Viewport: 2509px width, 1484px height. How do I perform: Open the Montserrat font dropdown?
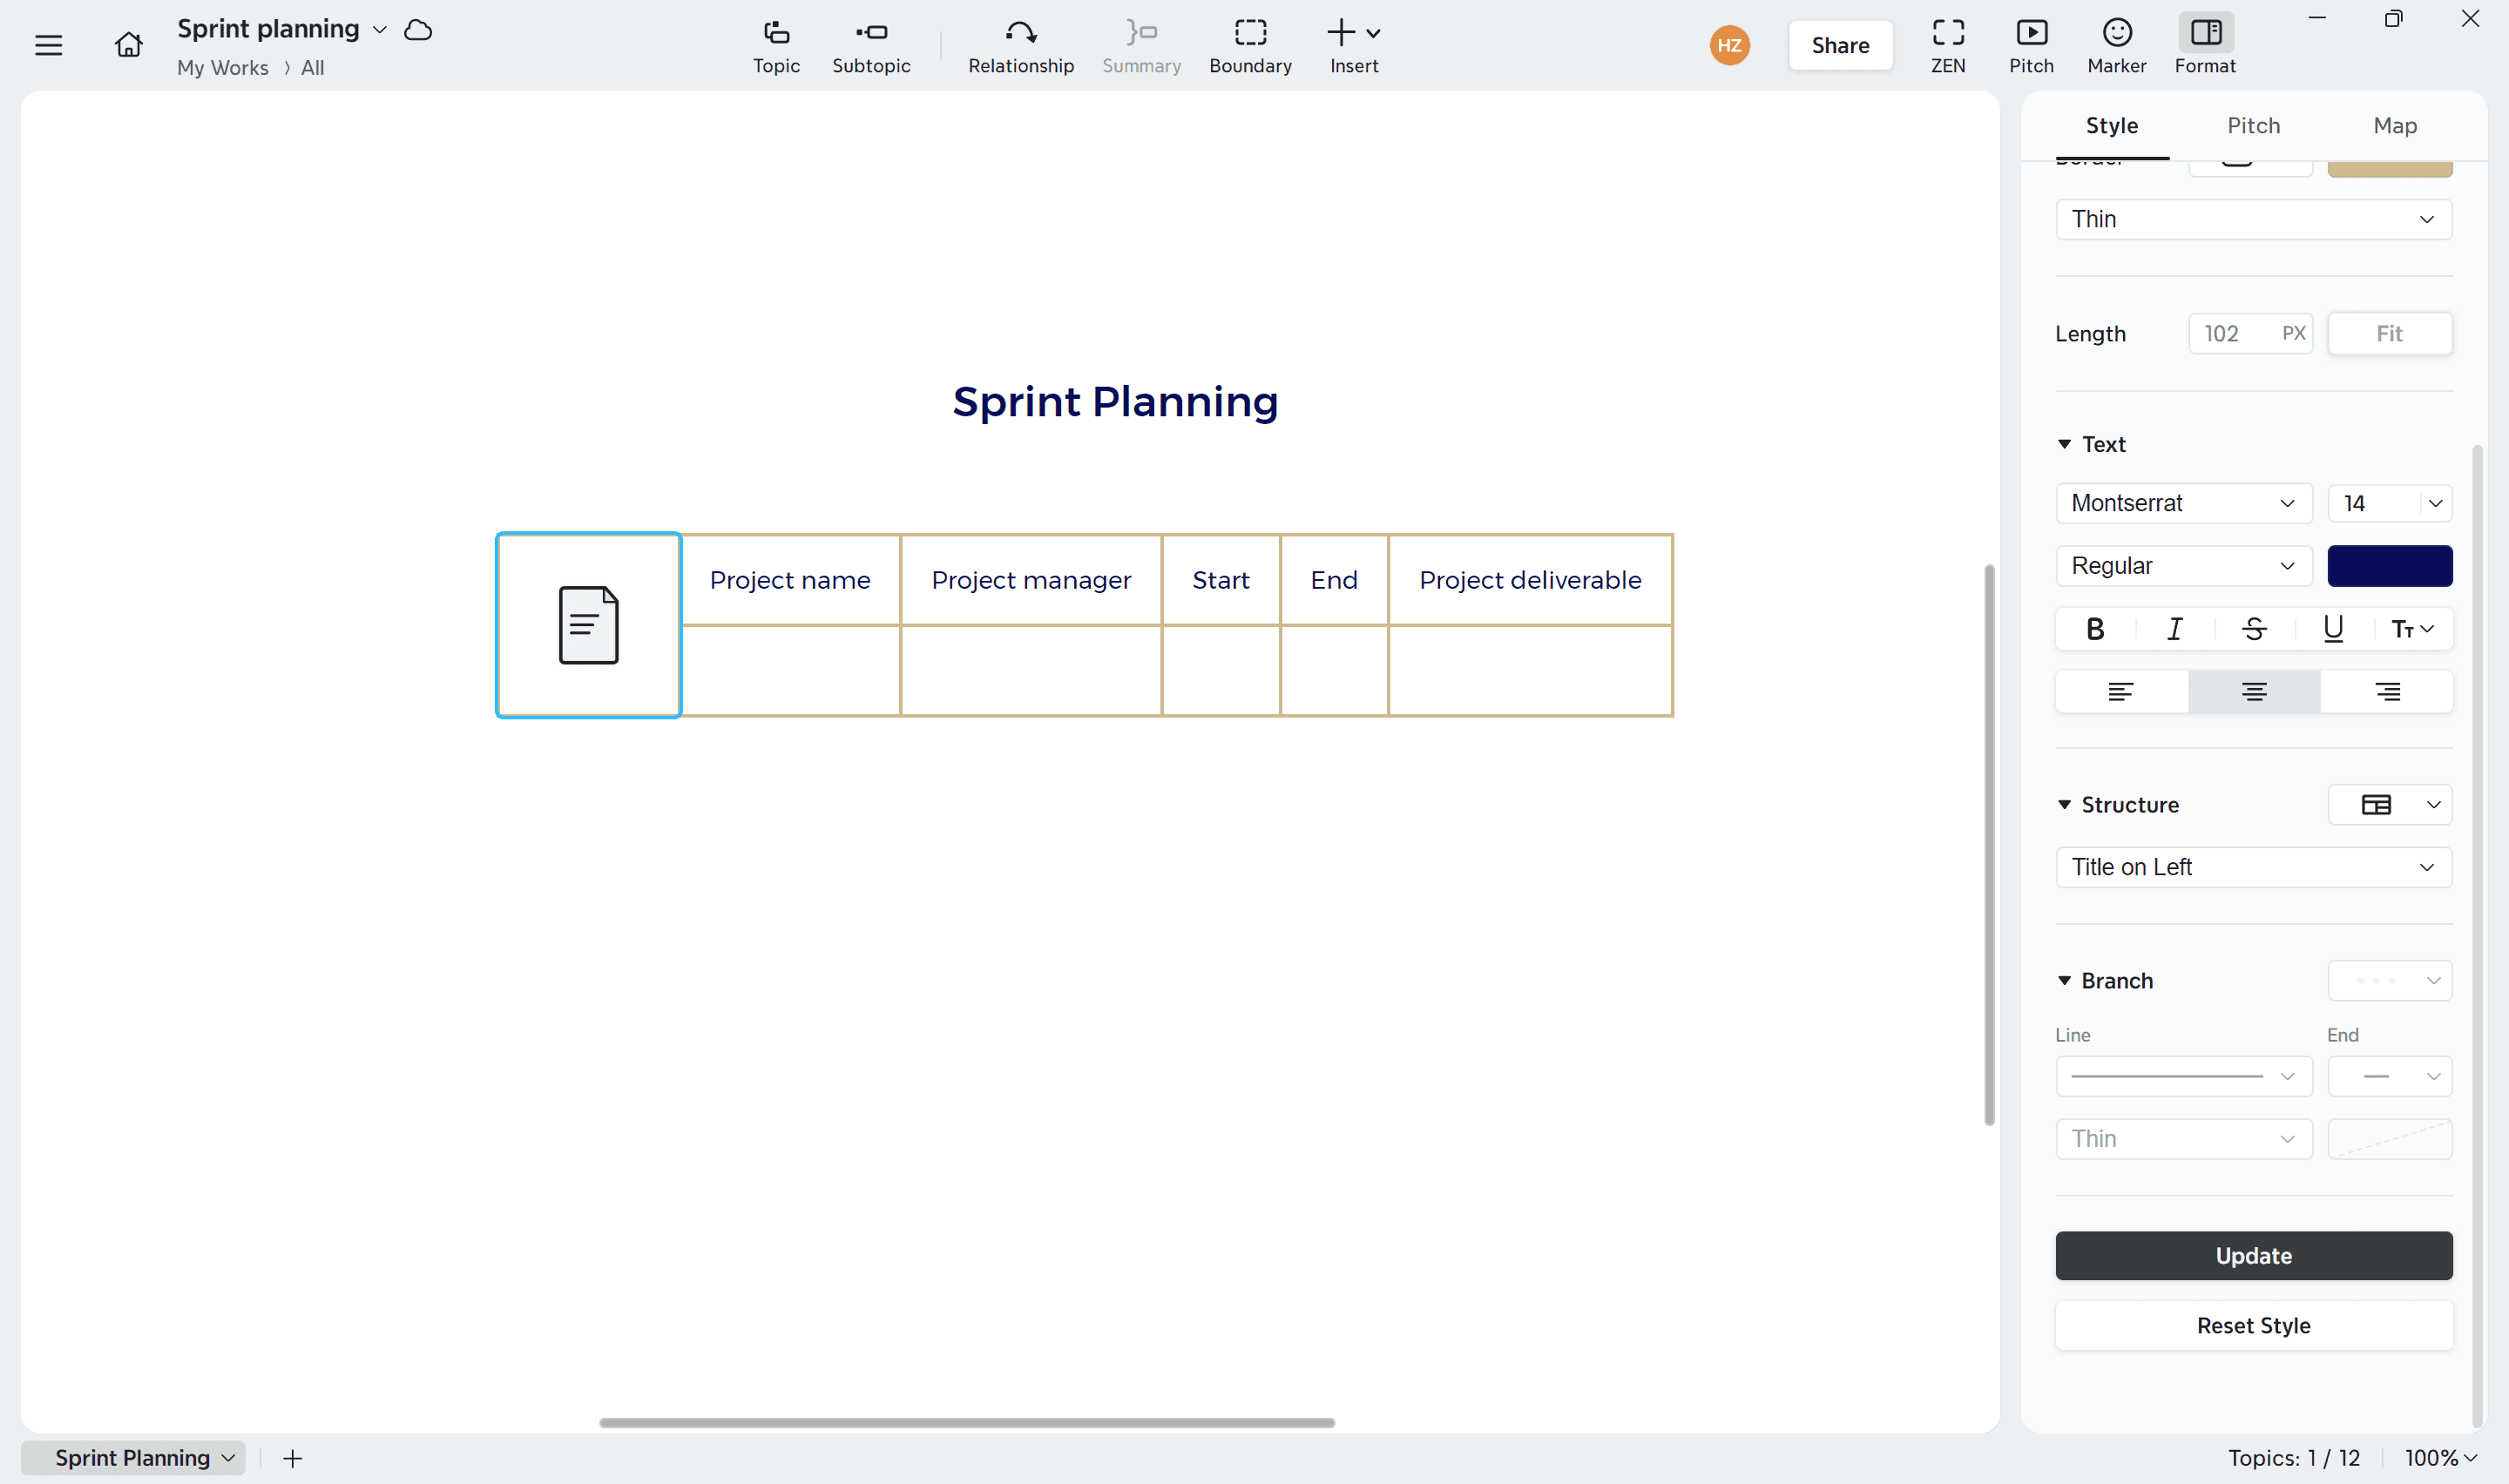pos(2183,503)
